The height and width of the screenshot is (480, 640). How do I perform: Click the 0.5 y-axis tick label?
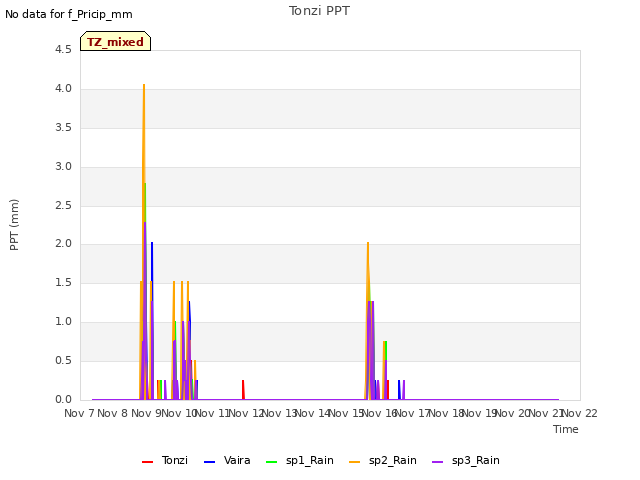(63, 360)
